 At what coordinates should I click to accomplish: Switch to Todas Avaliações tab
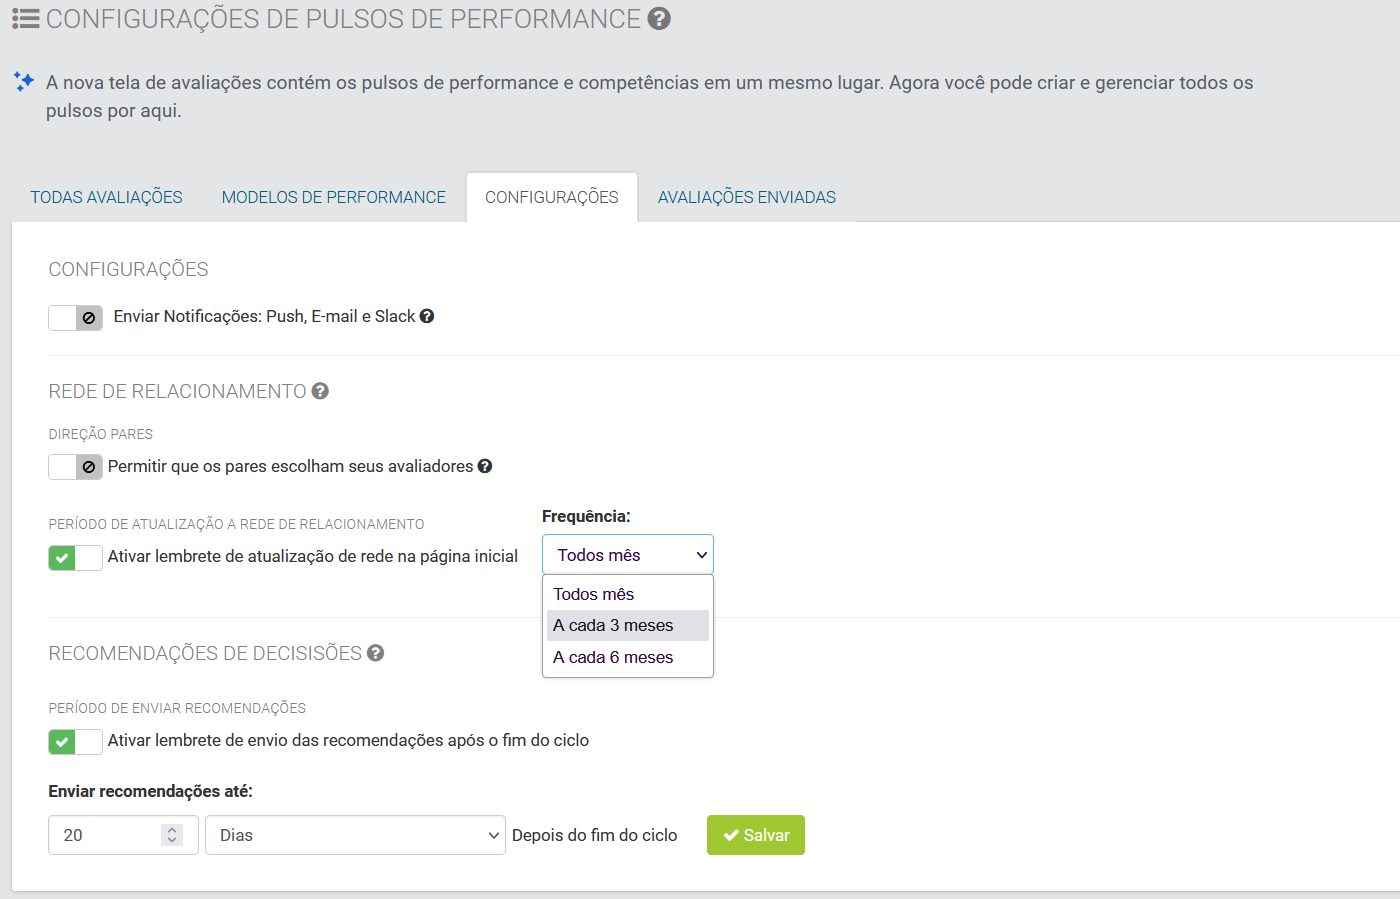point(106,197)
